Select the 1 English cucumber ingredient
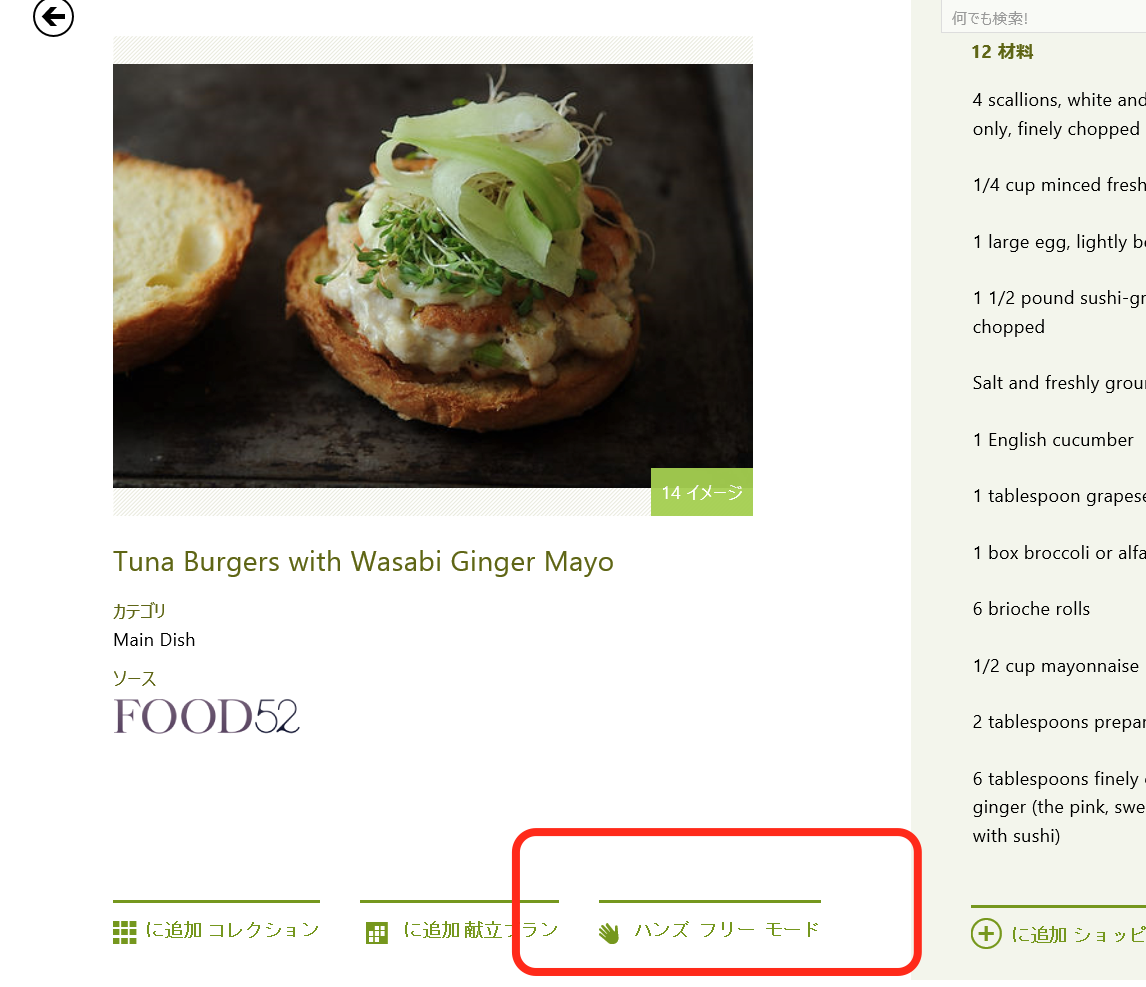The image size is (1146, 987). click(1053, 440)
